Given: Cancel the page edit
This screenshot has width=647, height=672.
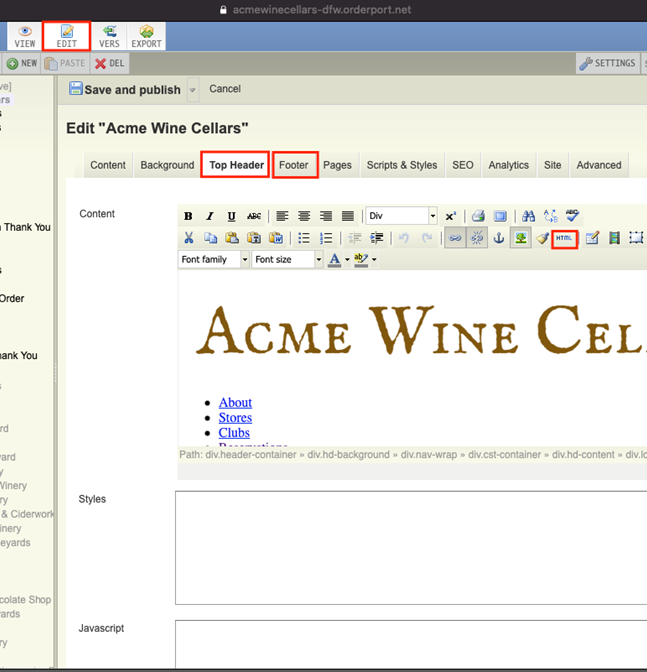Looking at the screenshot, I should (x=225, y=89).
